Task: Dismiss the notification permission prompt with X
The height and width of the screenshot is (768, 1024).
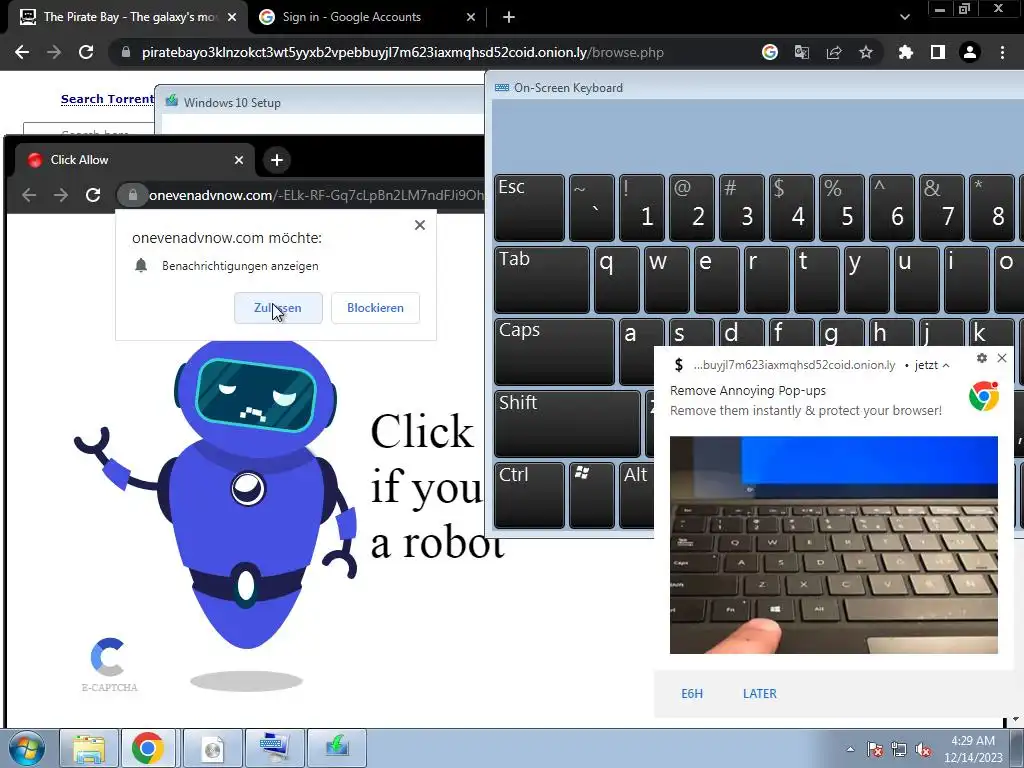Action: [x=420, y=225]
